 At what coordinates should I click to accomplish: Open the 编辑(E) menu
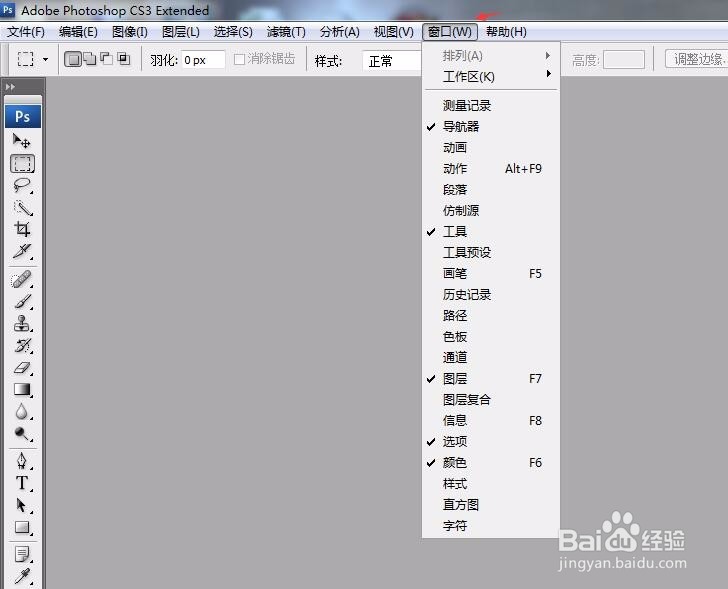tap(78, 32)
